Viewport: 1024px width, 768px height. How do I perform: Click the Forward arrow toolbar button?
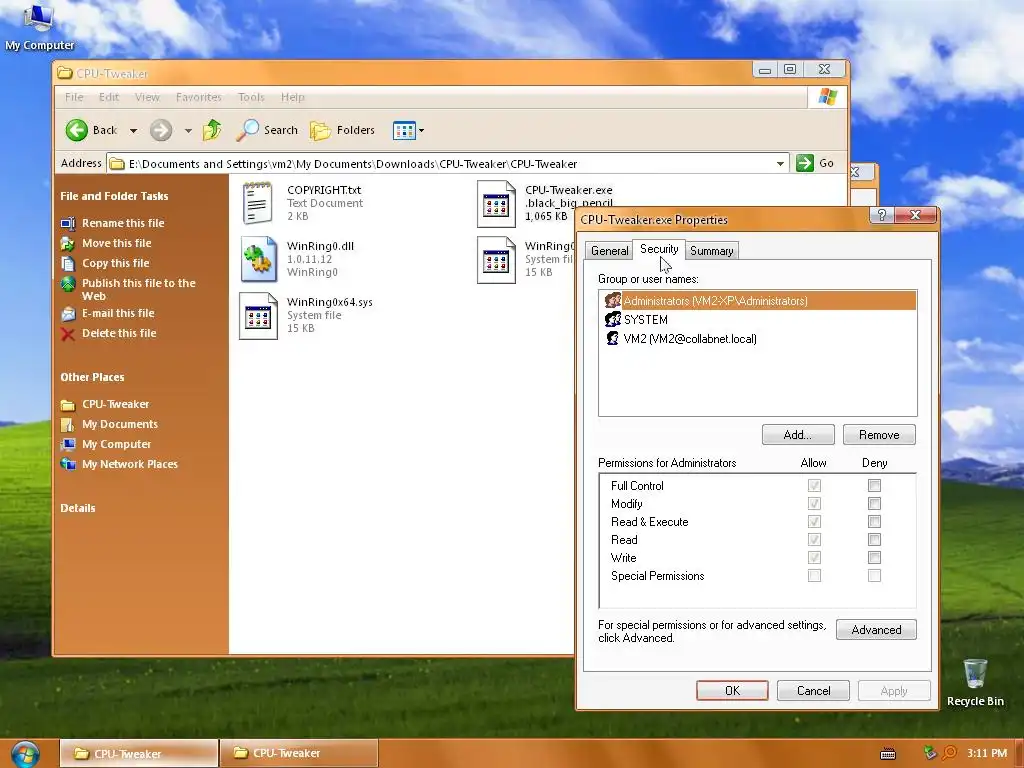pyautogui.click(x=161, y=130)
